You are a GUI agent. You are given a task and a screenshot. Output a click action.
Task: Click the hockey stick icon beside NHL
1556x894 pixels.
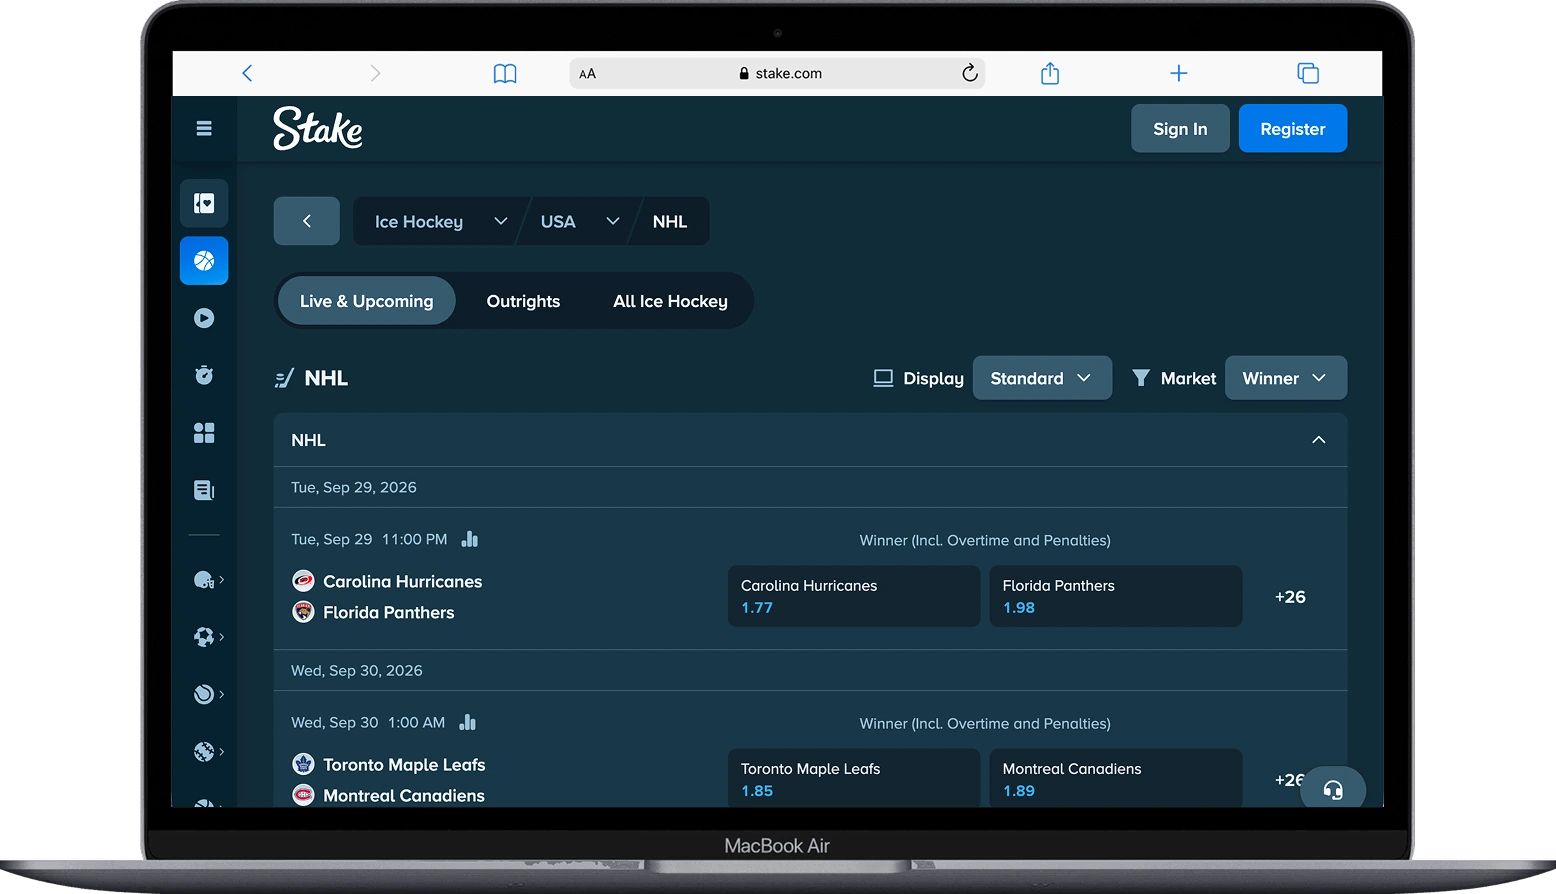284,378
